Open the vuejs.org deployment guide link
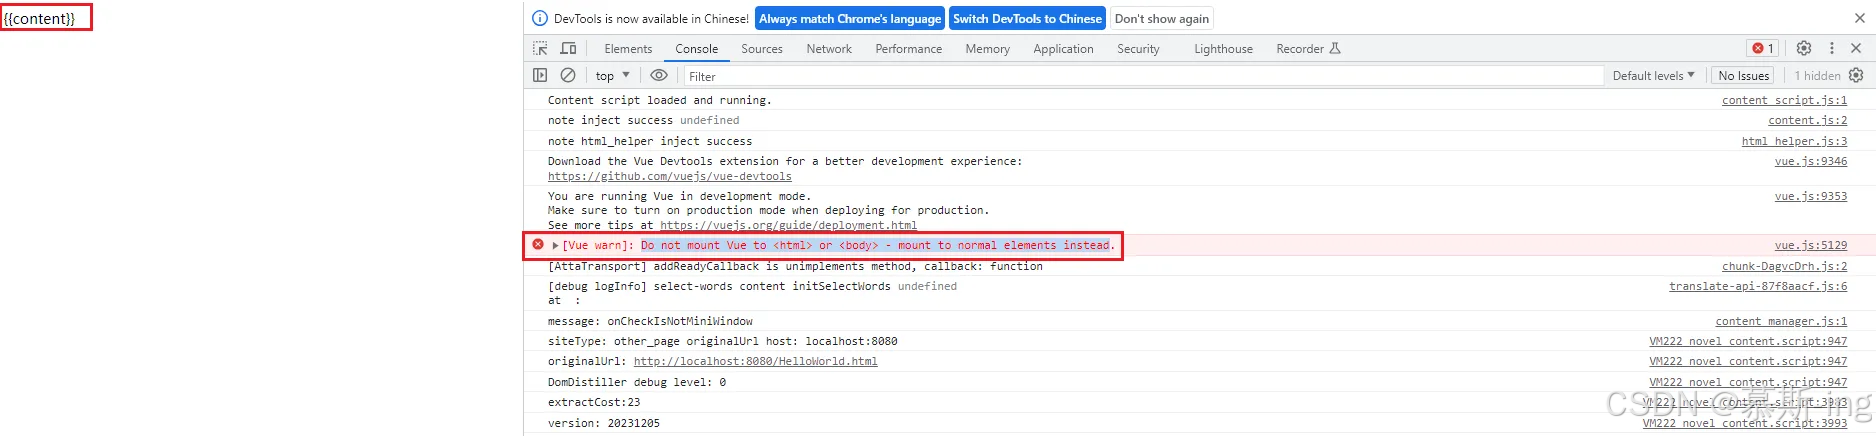 pyautogui.click(x=788, y=225)
